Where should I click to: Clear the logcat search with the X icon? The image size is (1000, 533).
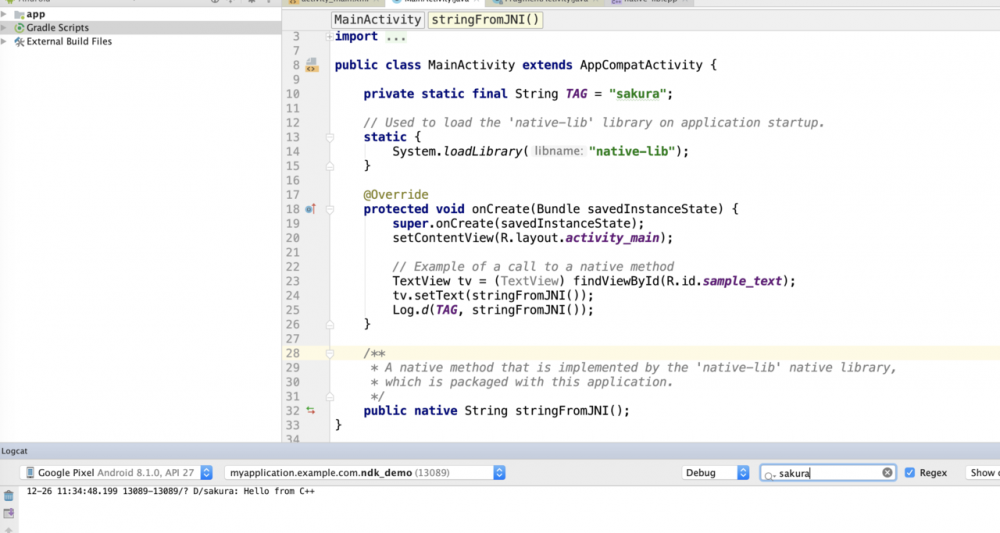pos(887,473)
